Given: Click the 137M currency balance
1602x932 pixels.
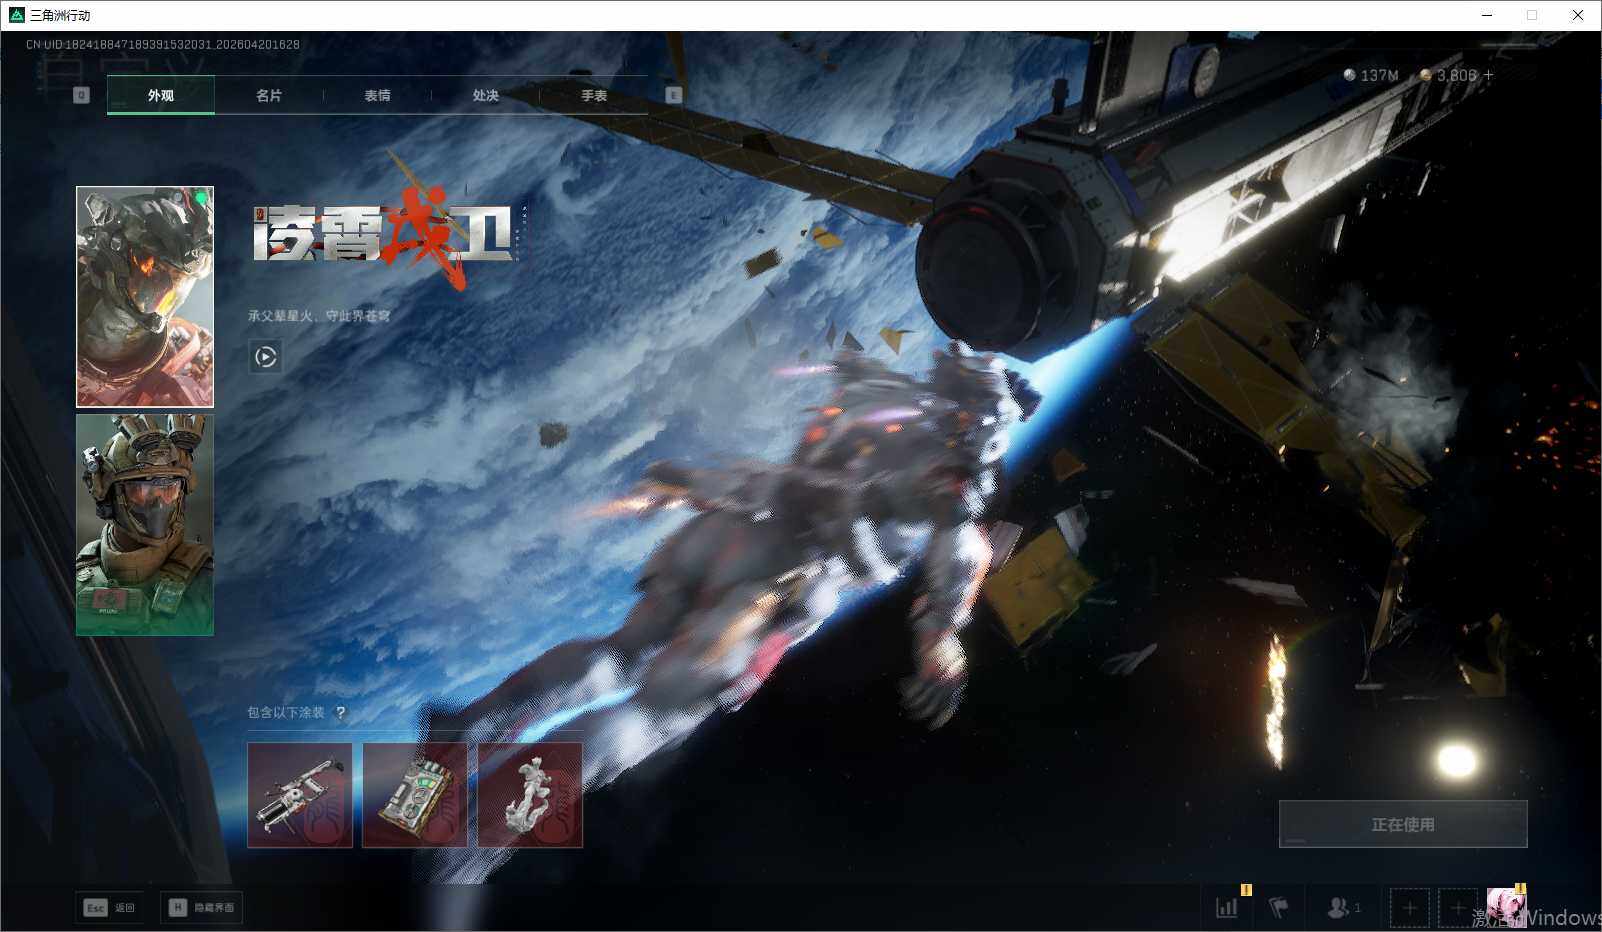Looking at the screenshot, I should coord(1370,75).
